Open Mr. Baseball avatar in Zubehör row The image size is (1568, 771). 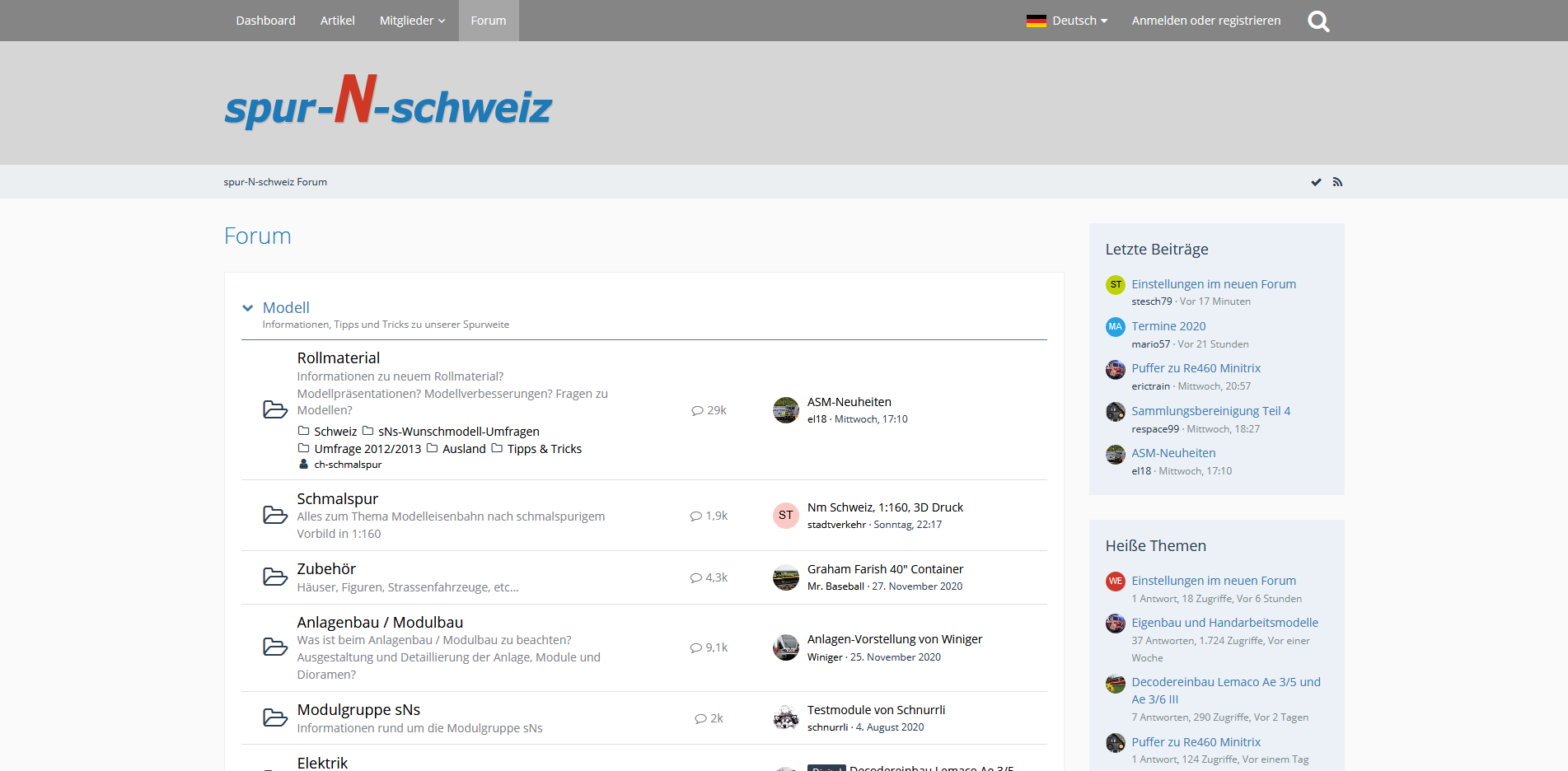[x=786, y=577]
